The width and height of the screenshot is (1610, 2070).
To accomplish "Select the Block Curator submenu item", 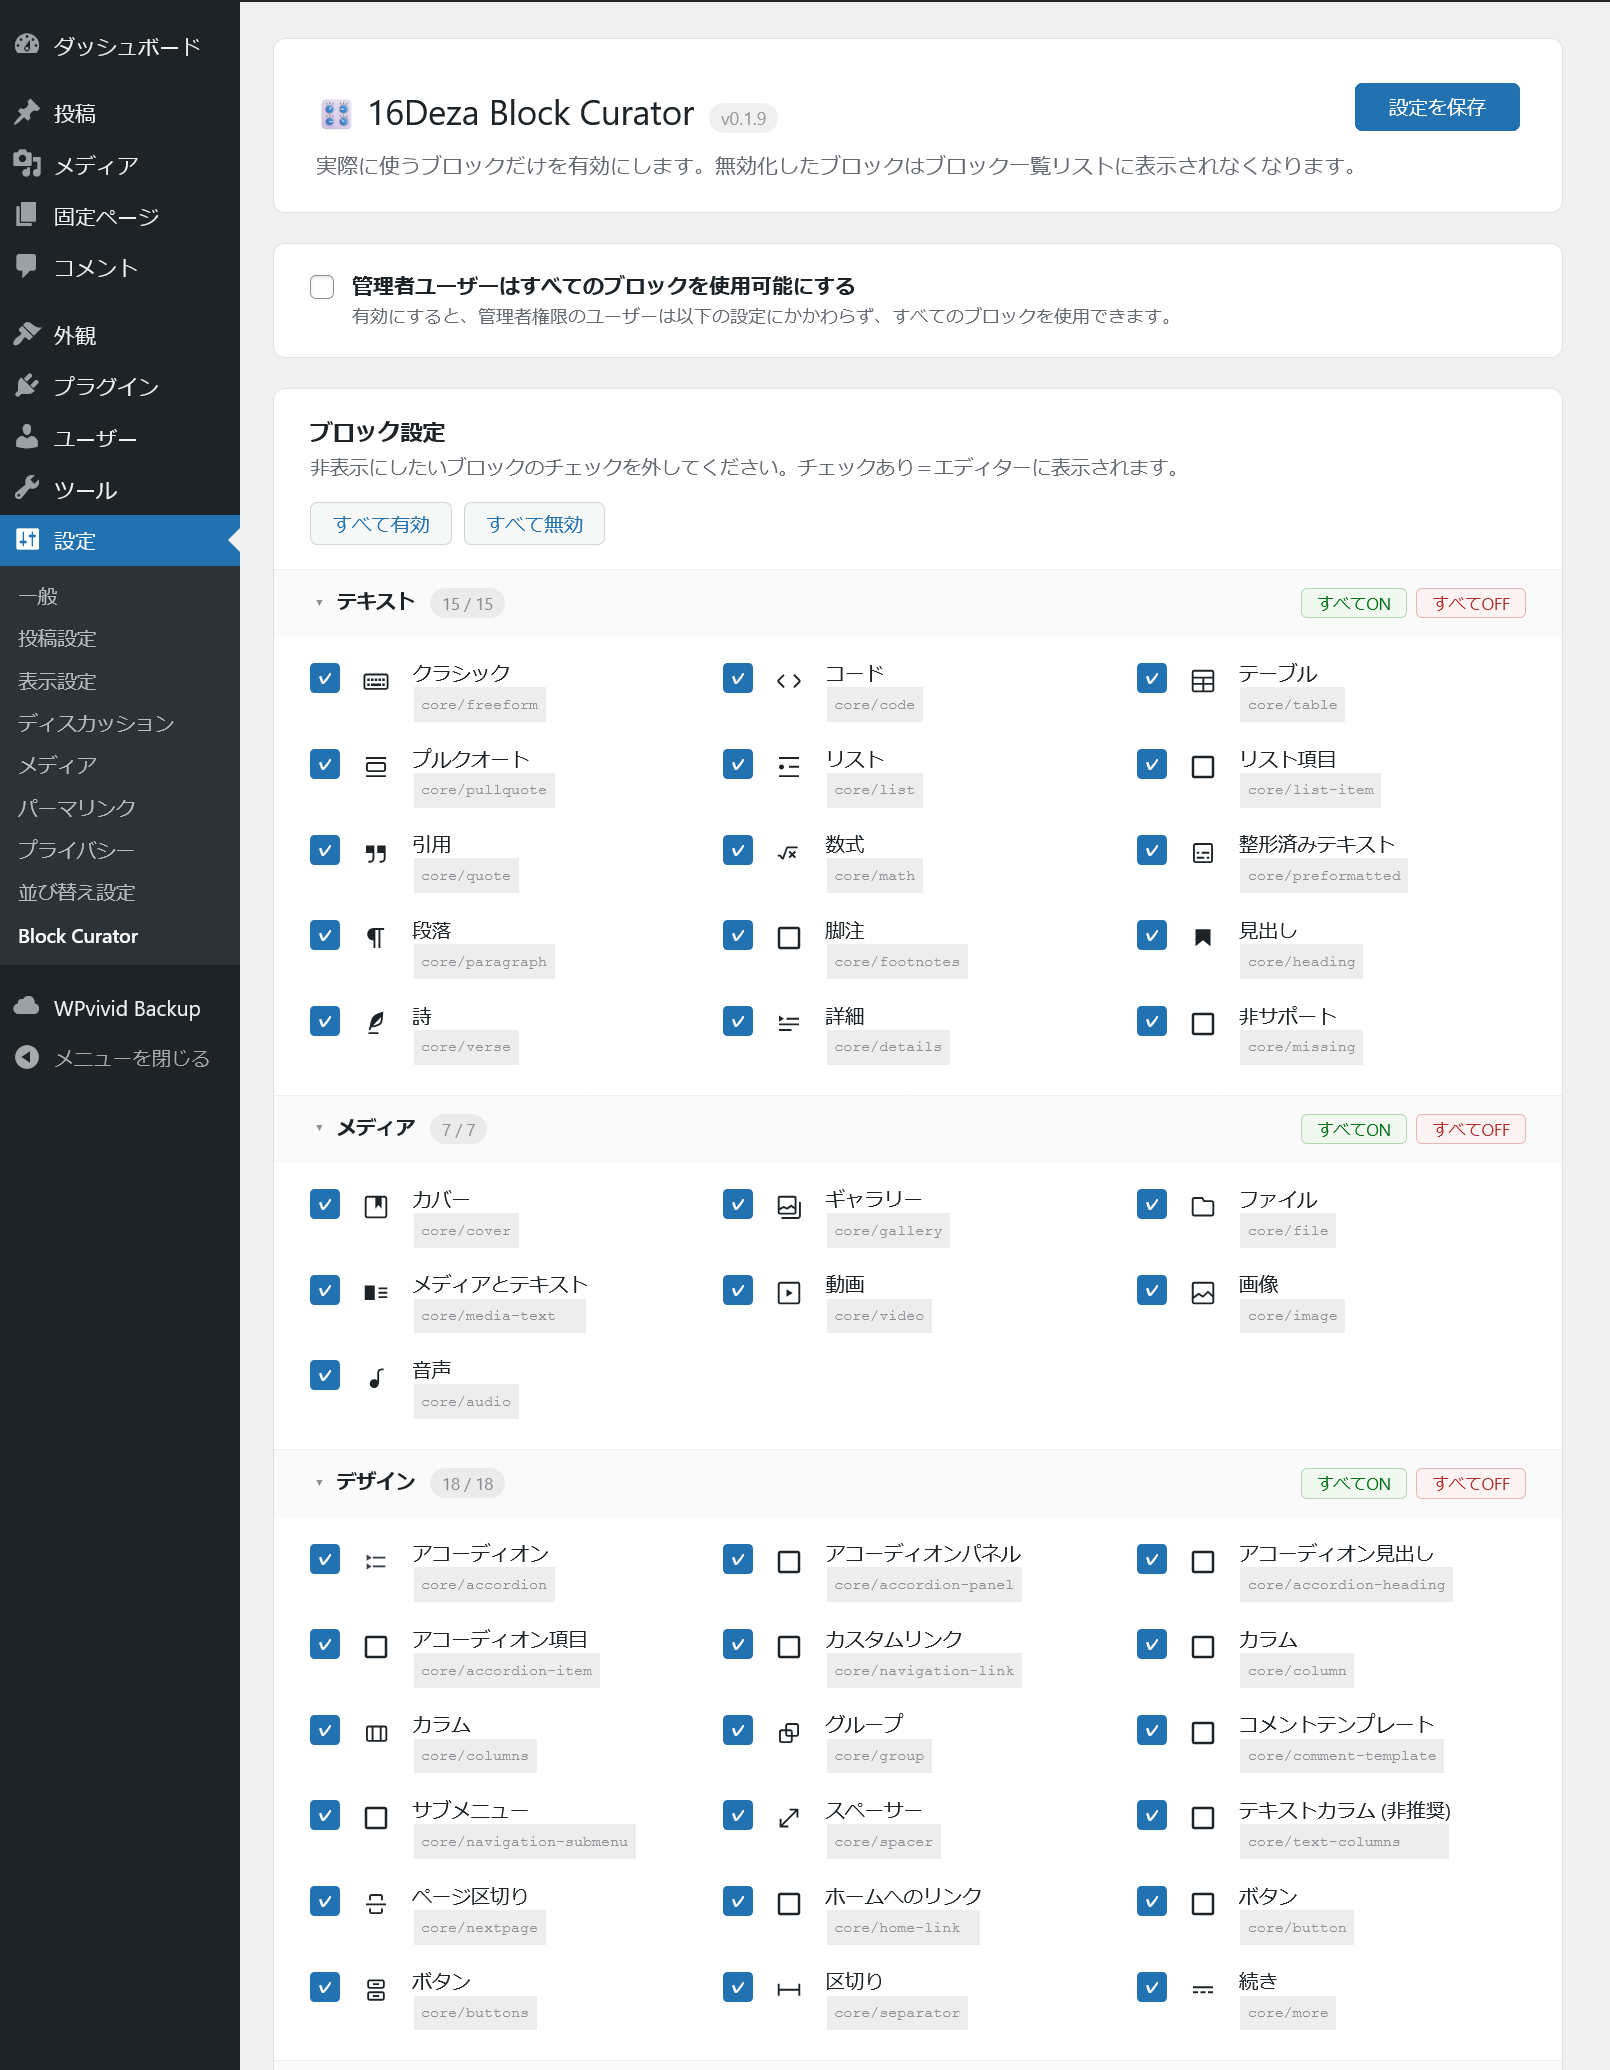I will click(x=78, y=936).
